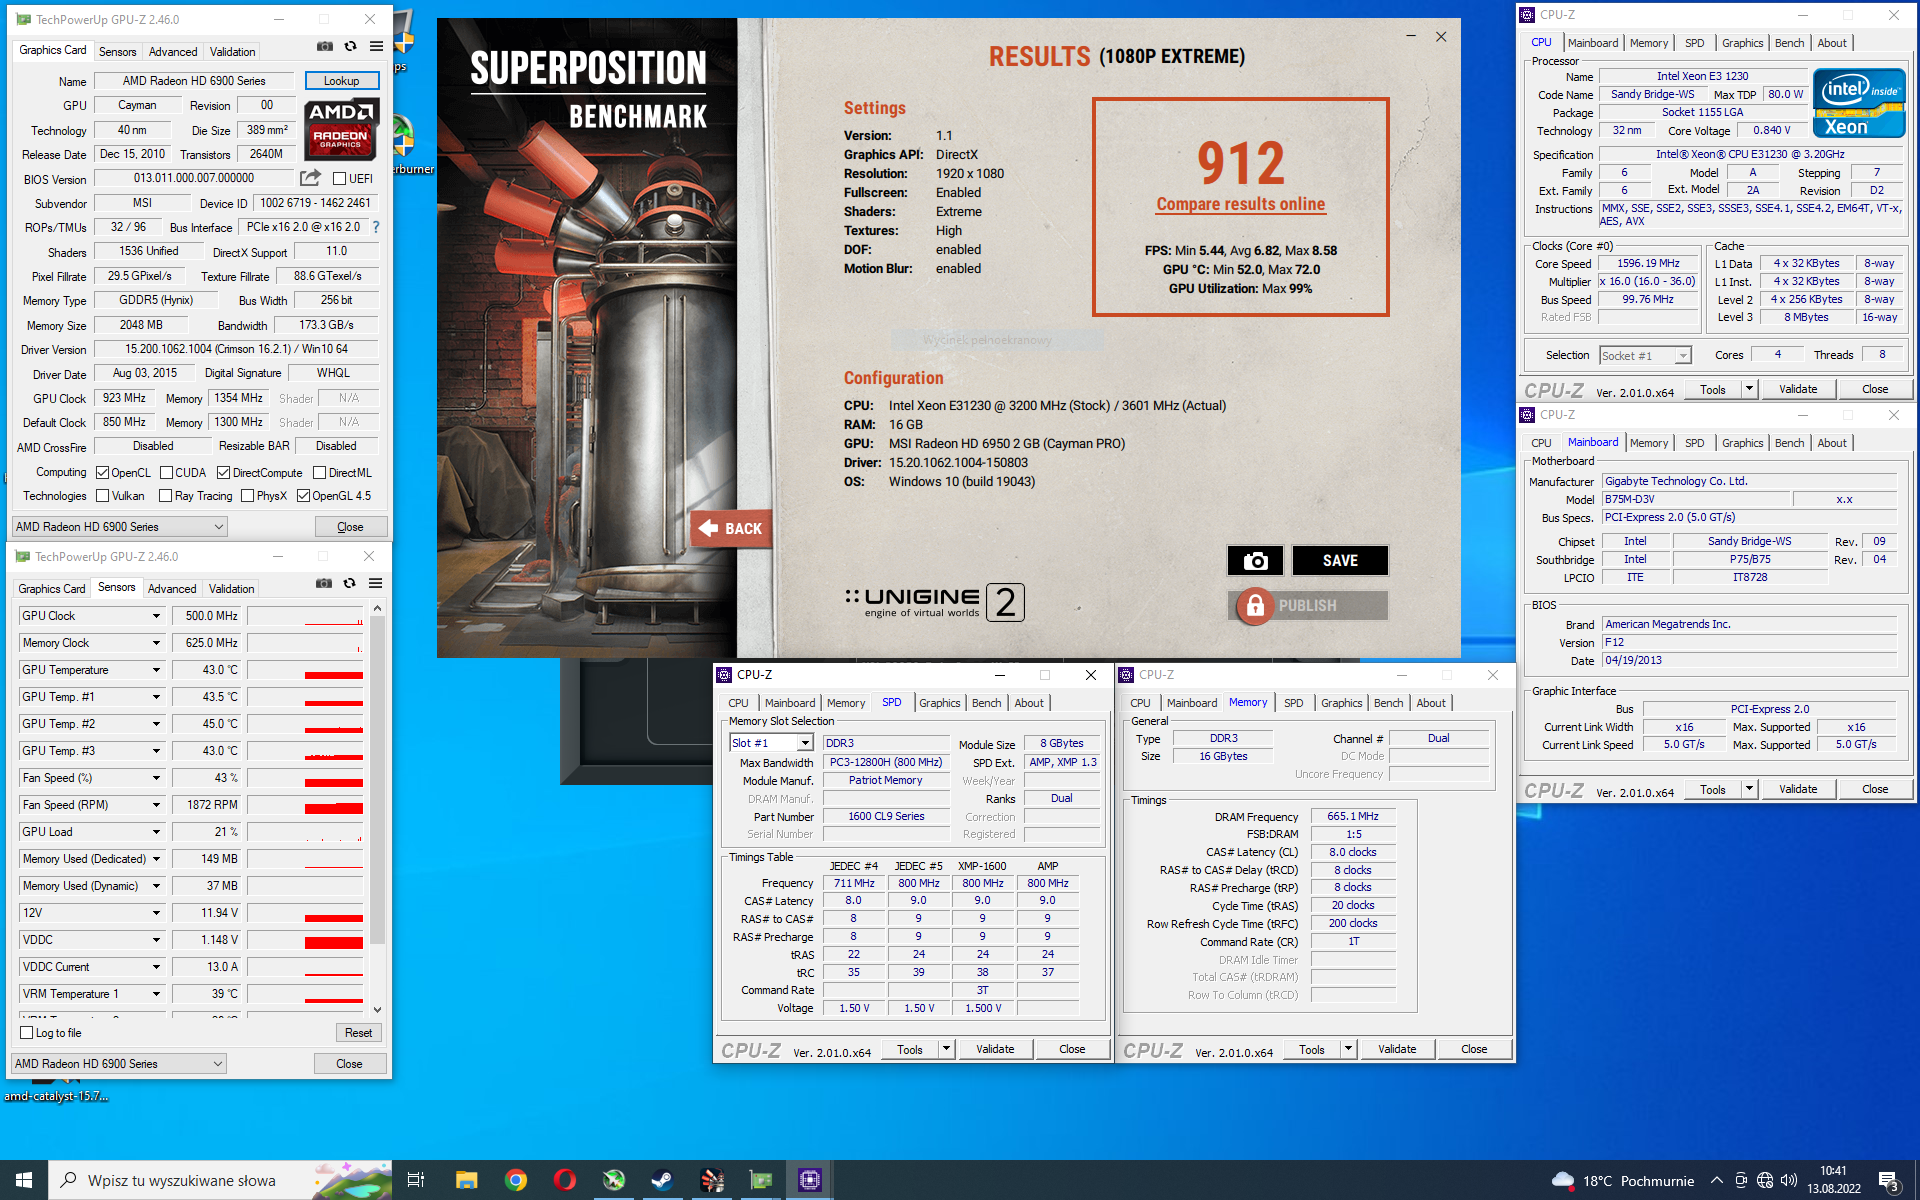Launch Opera browser from the taskbar
Viewport: 1920px width, 1200px height.
coord(565,1180)
